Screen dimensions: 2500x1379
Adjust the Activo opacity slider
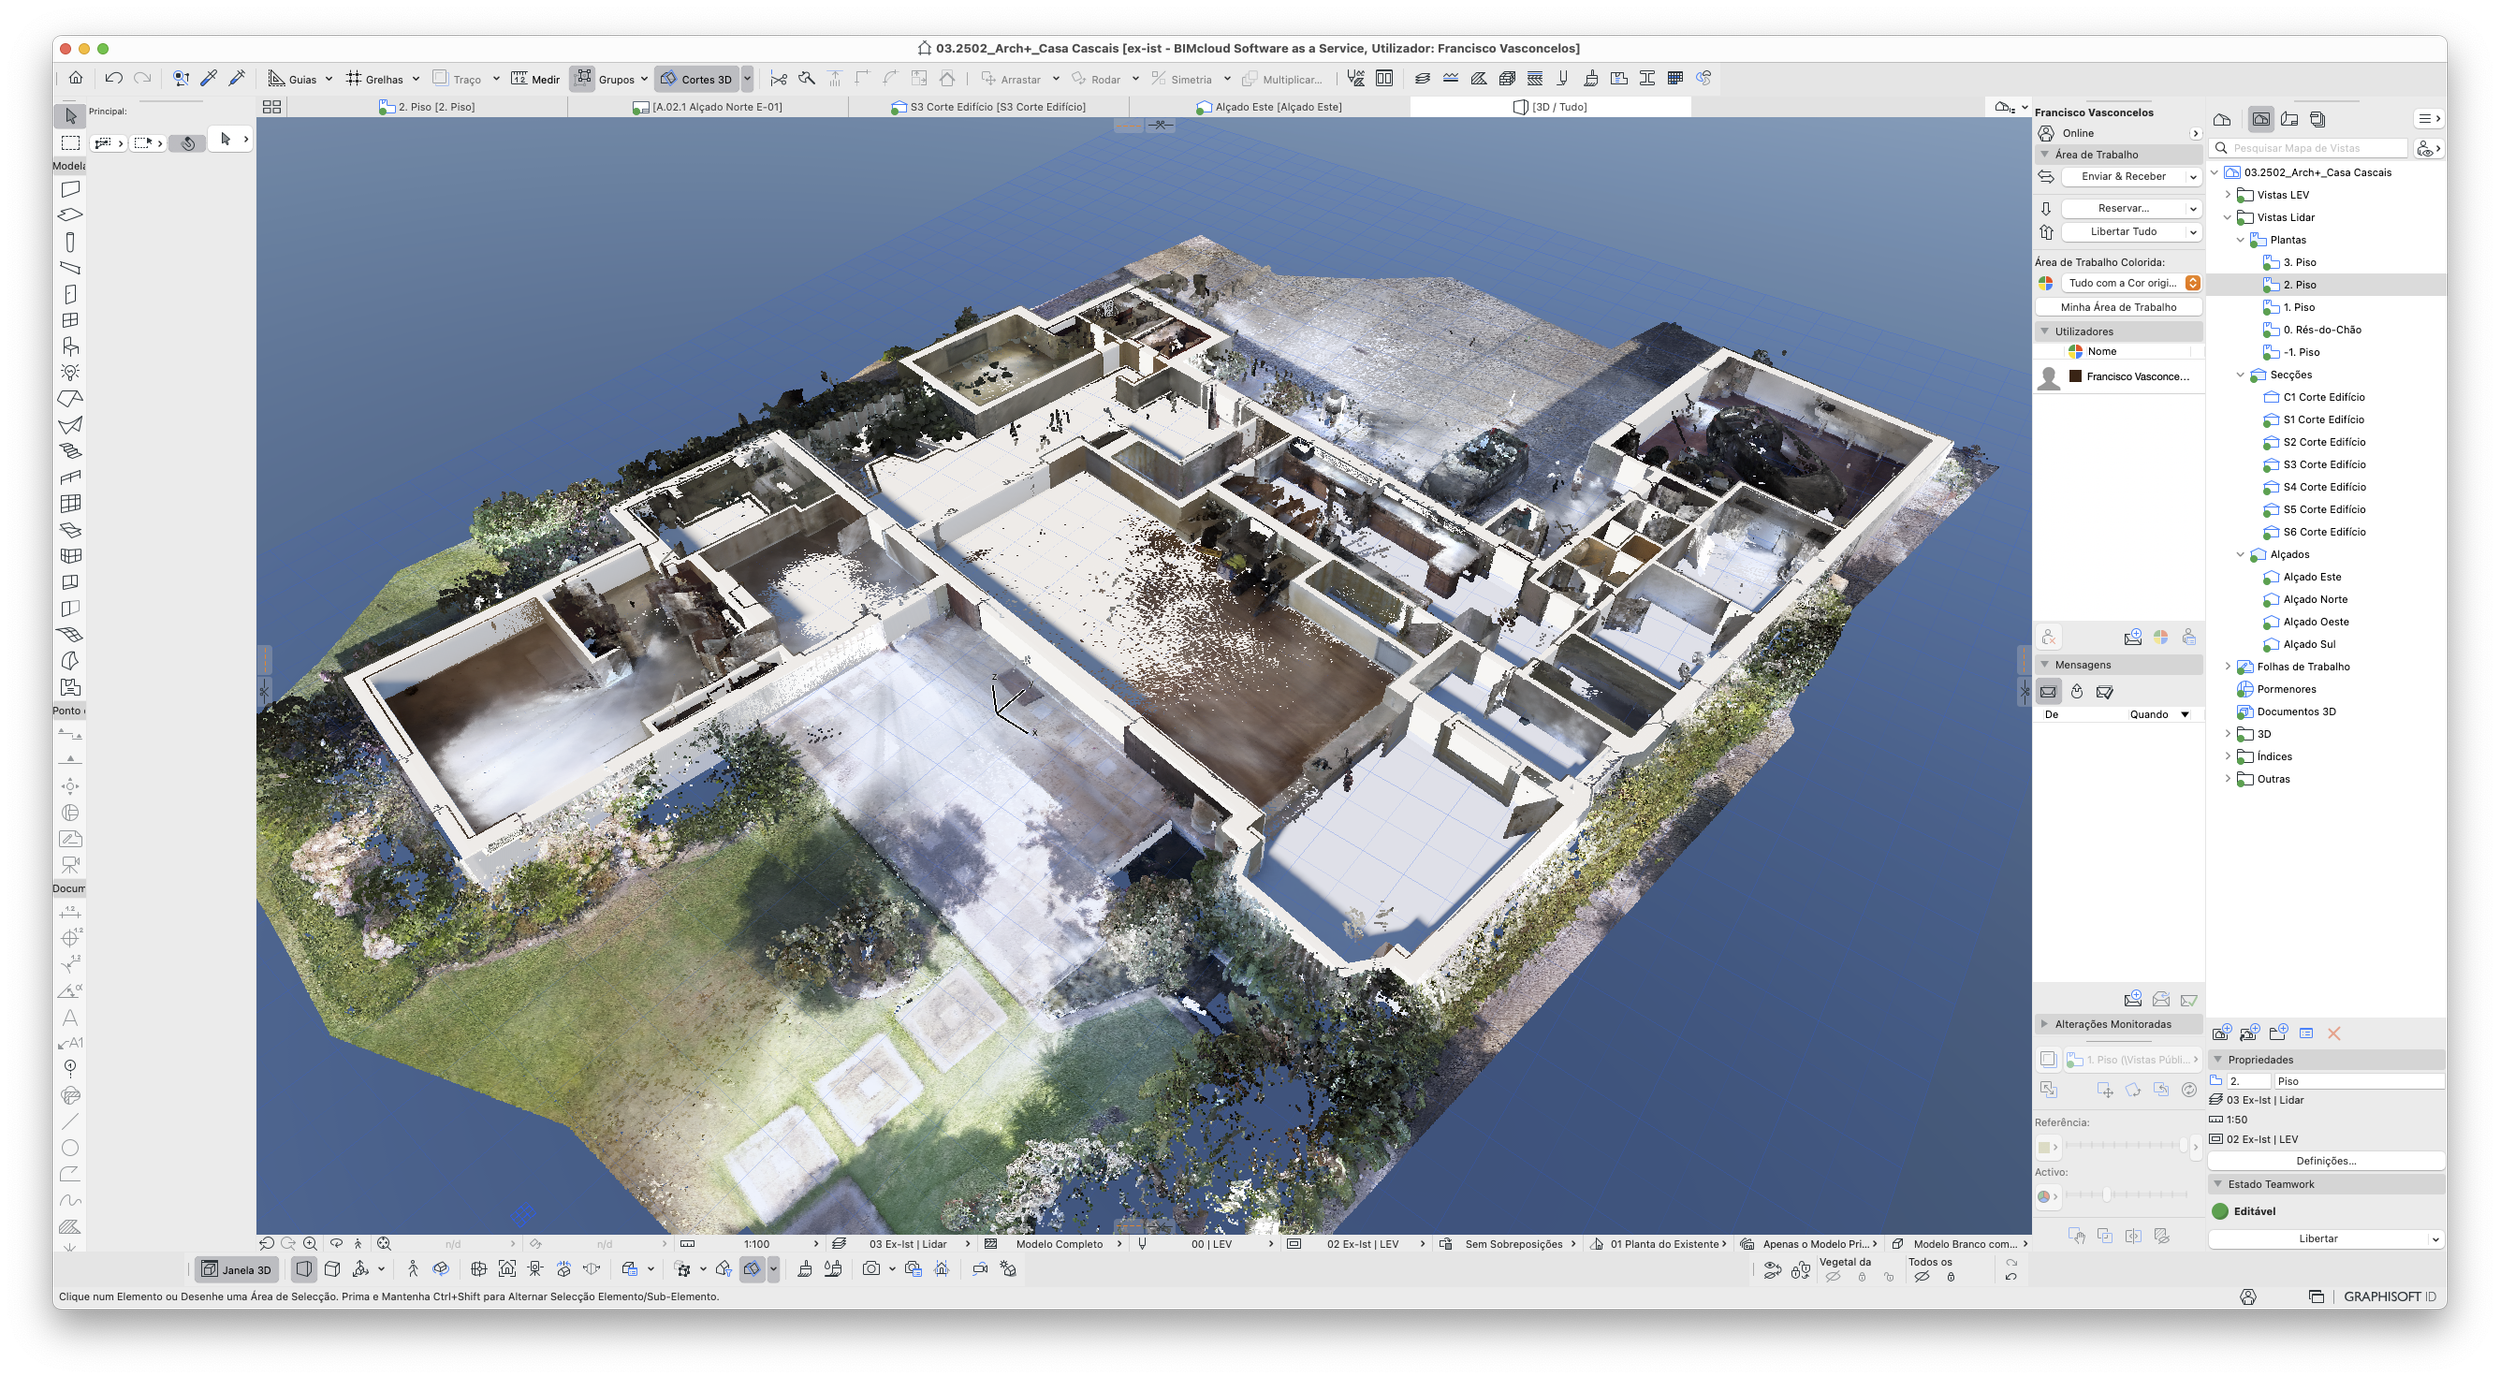2106,1196
